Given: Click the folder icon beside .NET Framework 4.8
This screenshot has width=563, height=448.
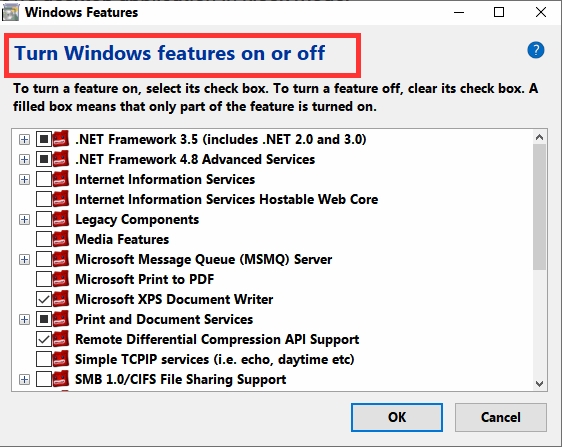Looking at the screenshot, I should [61, 159].
